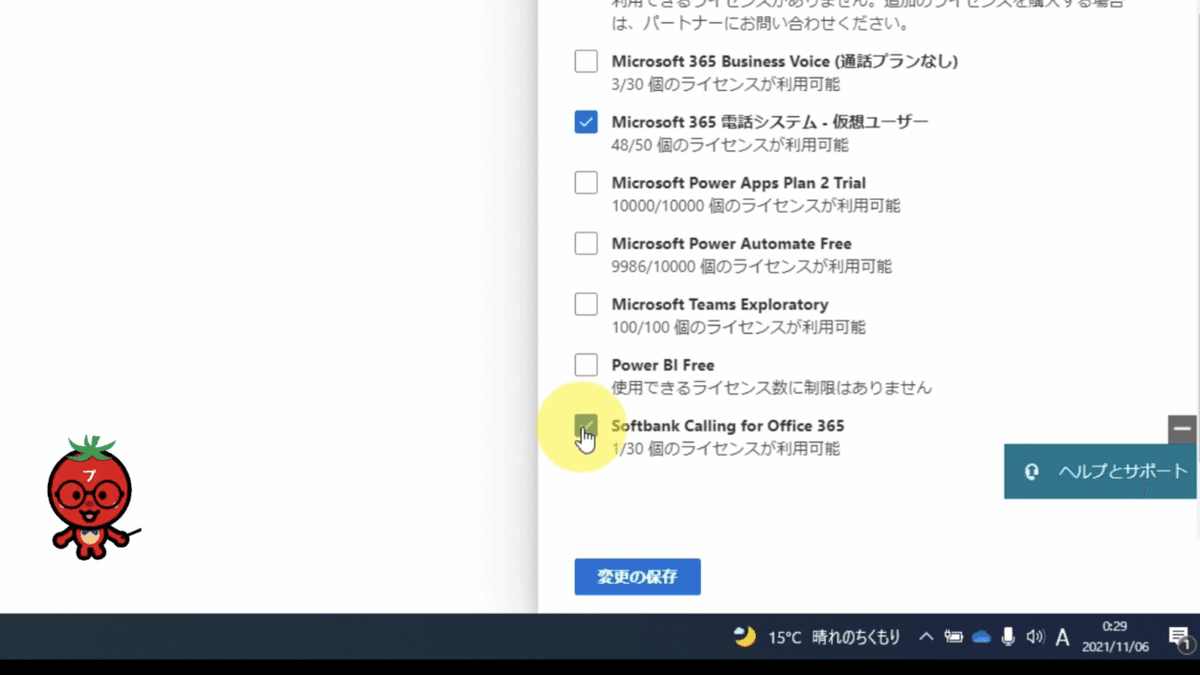Screen dimensions: 1200x675
Task: Click text '10000/10000 個のライセンスが利用可能'
Action: click(756, 206)
